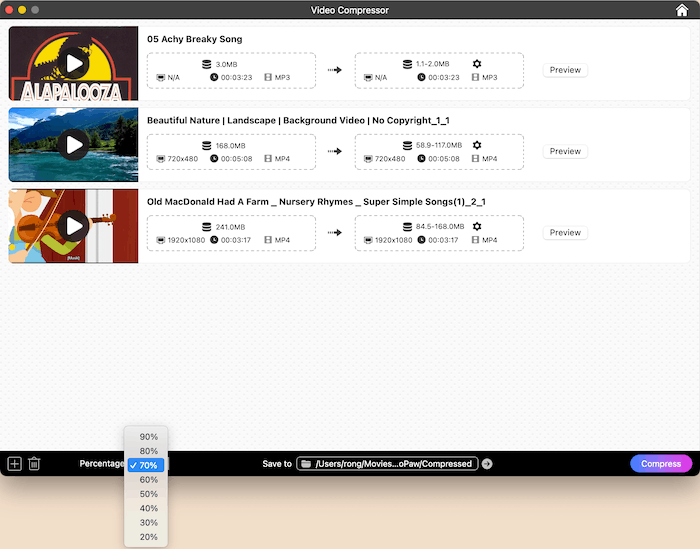Preview the Beautiful Nature video
Image resolution: width=700 pixels, height=549 pixels.
(565, 151)
